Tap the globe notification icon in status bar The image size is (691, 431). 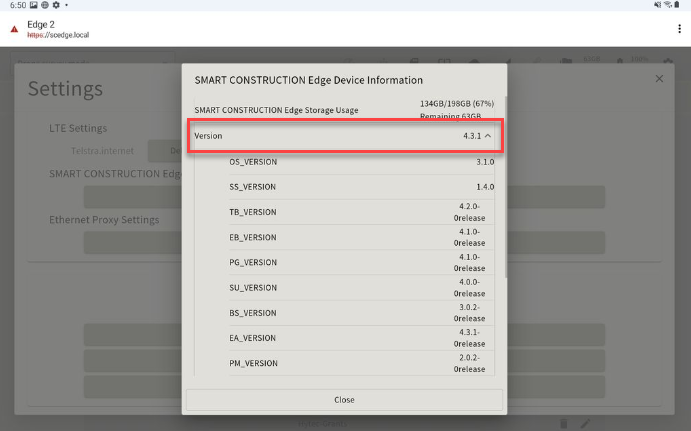(x=45, y=5)
